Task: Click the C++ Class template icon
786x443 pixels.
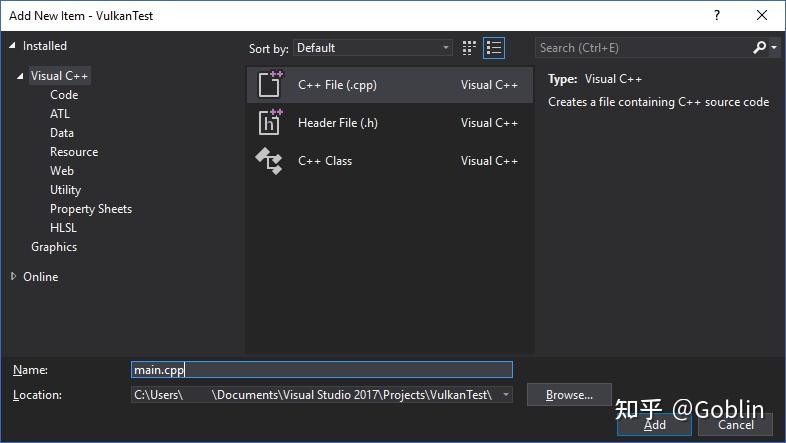Action: (271, 161)
